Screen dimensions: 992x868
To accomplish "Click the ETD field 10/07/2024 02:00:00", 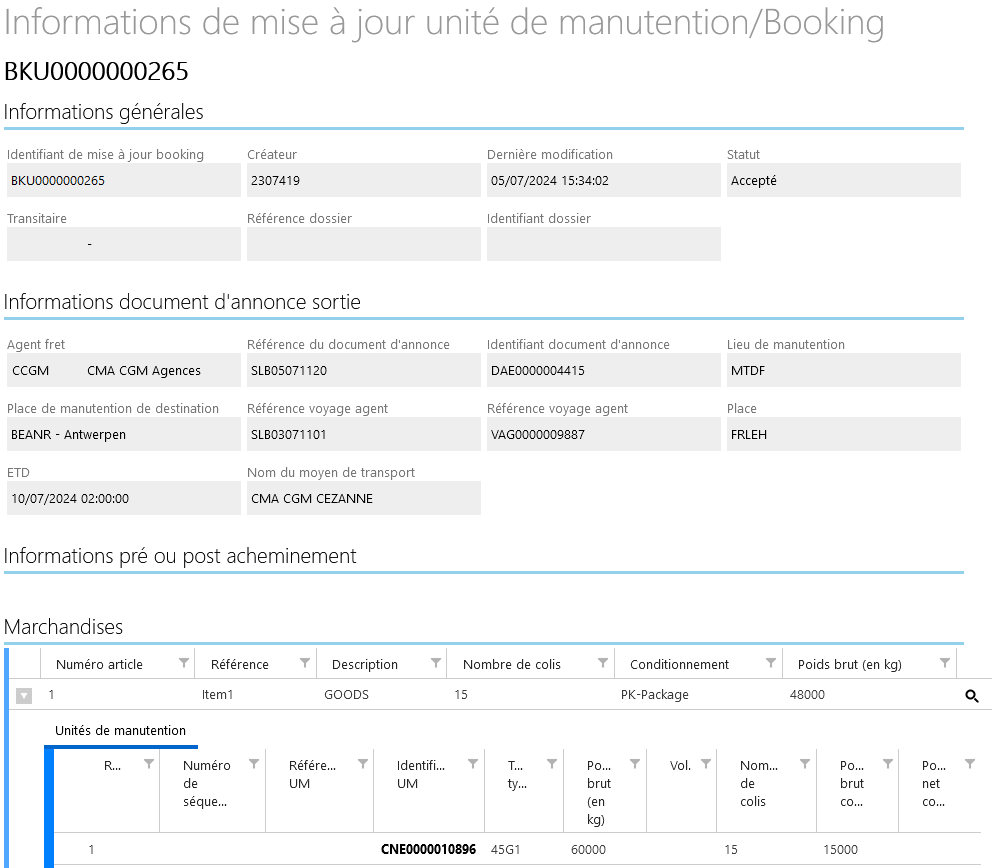I will 123,498.
